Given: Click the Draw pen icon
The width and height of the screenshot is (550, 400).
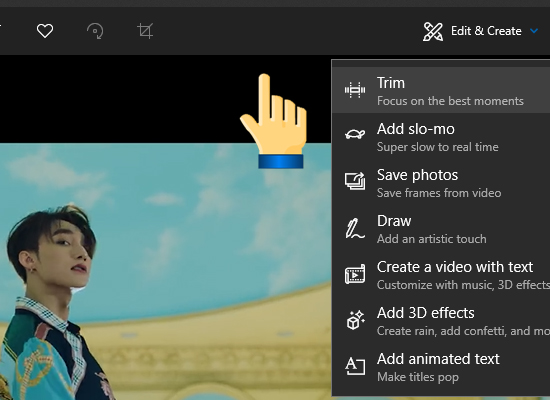Looking at the screenshot, I should coord(355,228).
